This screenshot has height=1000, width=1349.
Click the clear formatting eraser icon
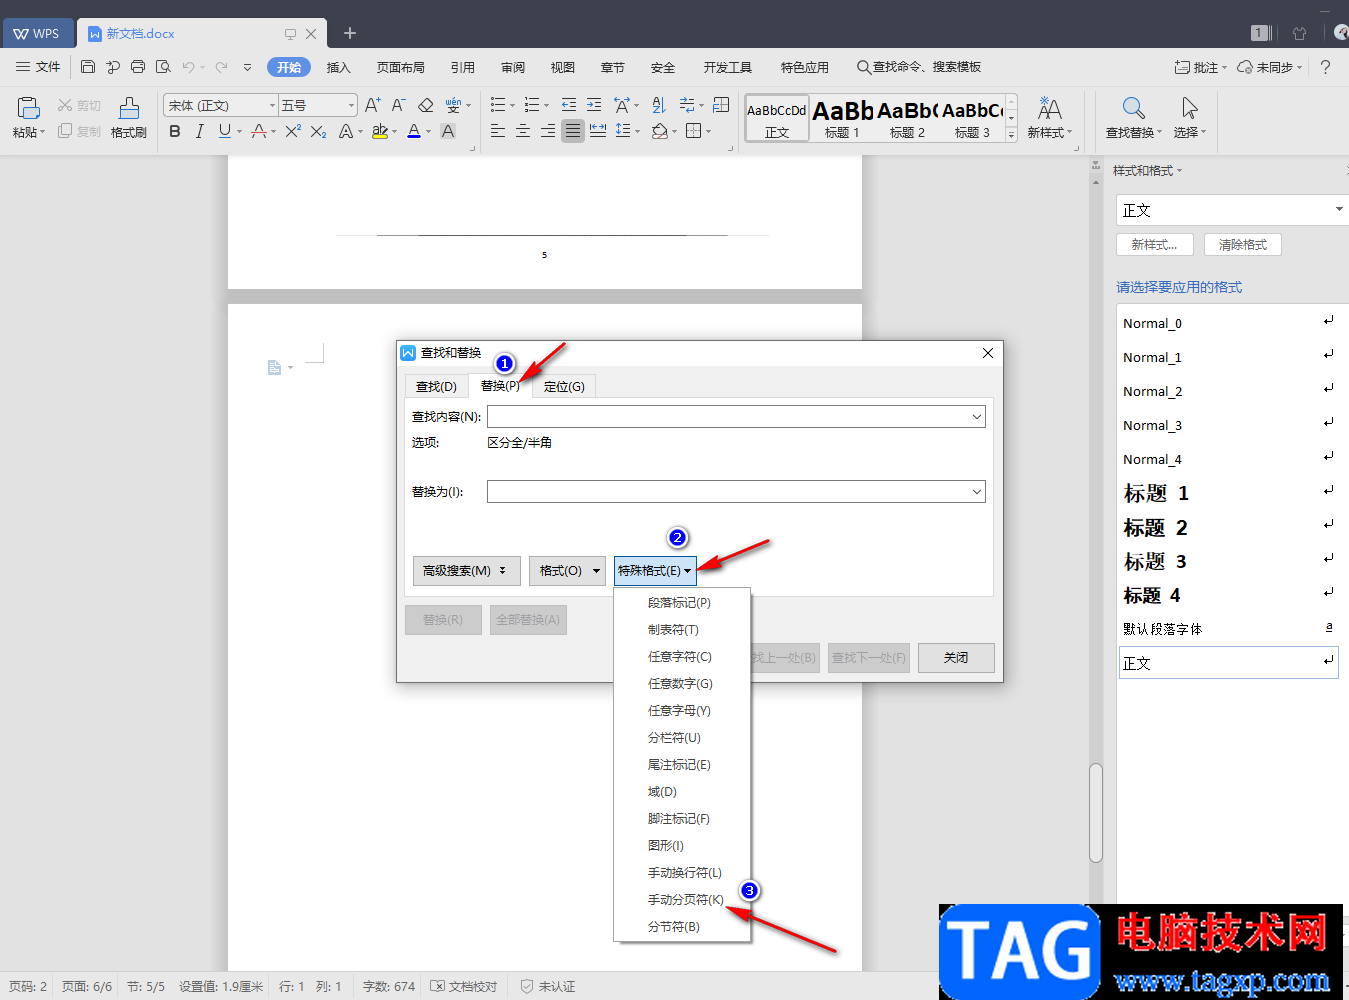click(426, 105)
